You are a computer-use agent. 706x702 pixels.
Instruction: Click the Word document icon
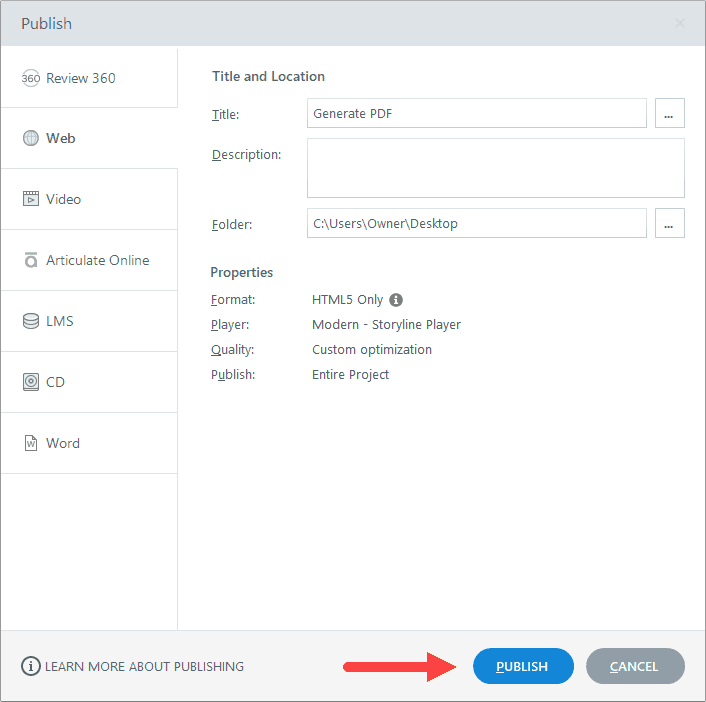click(31, 443)
